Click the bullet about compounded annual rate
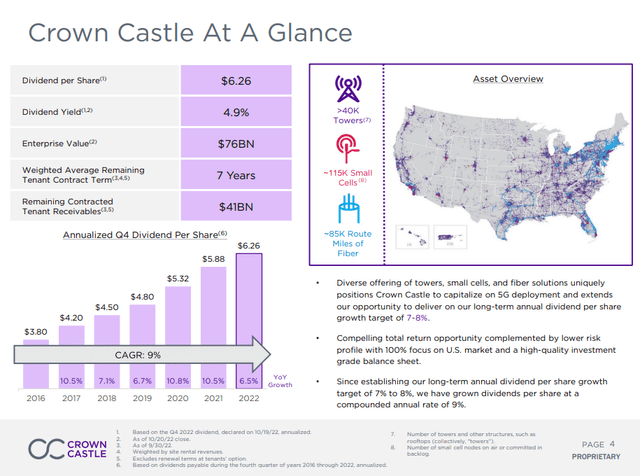The image size is (640, 476). 472,393
